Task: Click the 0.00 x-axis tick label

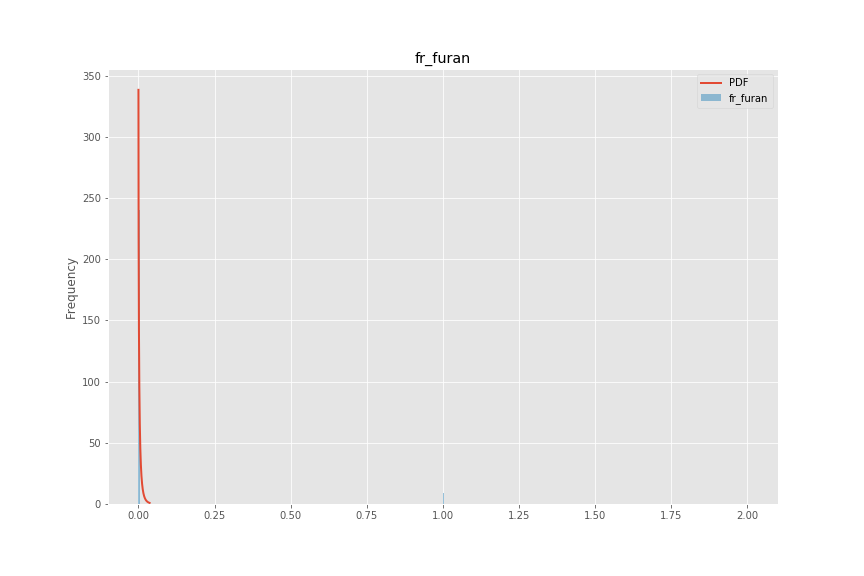Action: [x=138, y=515]
